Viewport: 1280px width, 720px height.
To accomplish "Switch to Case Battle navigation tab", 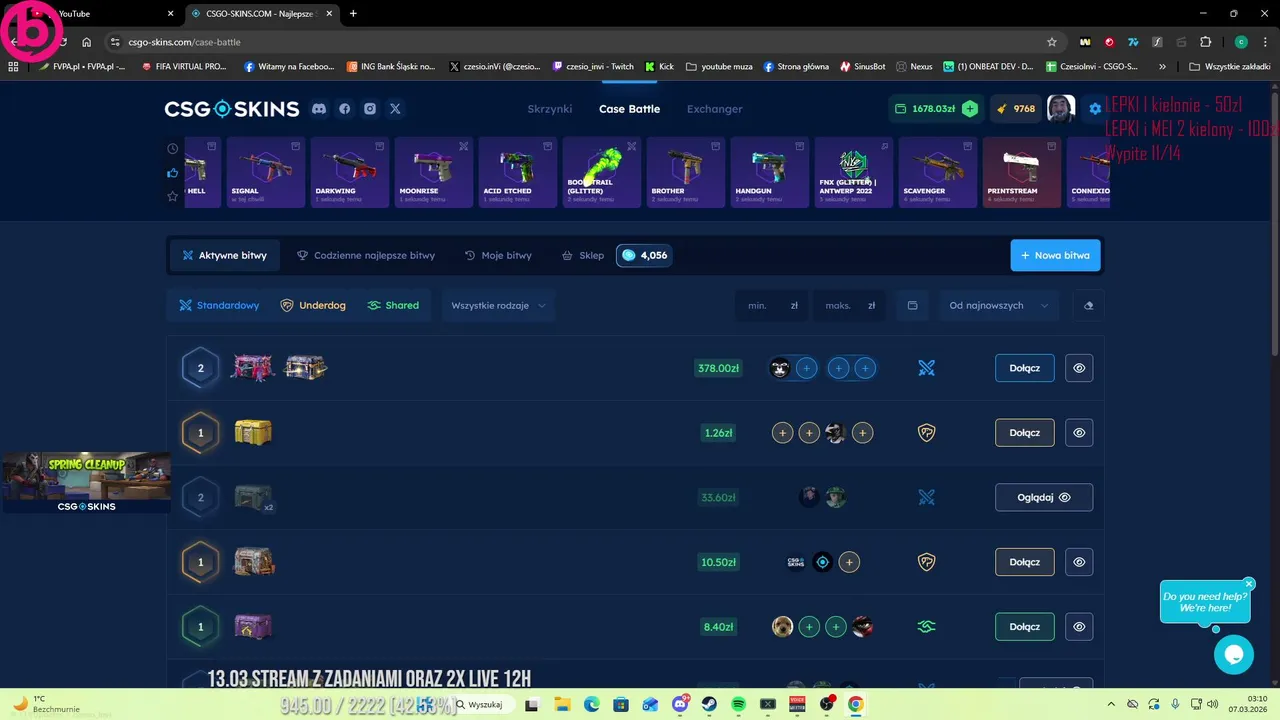I will pyautogui.click(x=629, y=109).
